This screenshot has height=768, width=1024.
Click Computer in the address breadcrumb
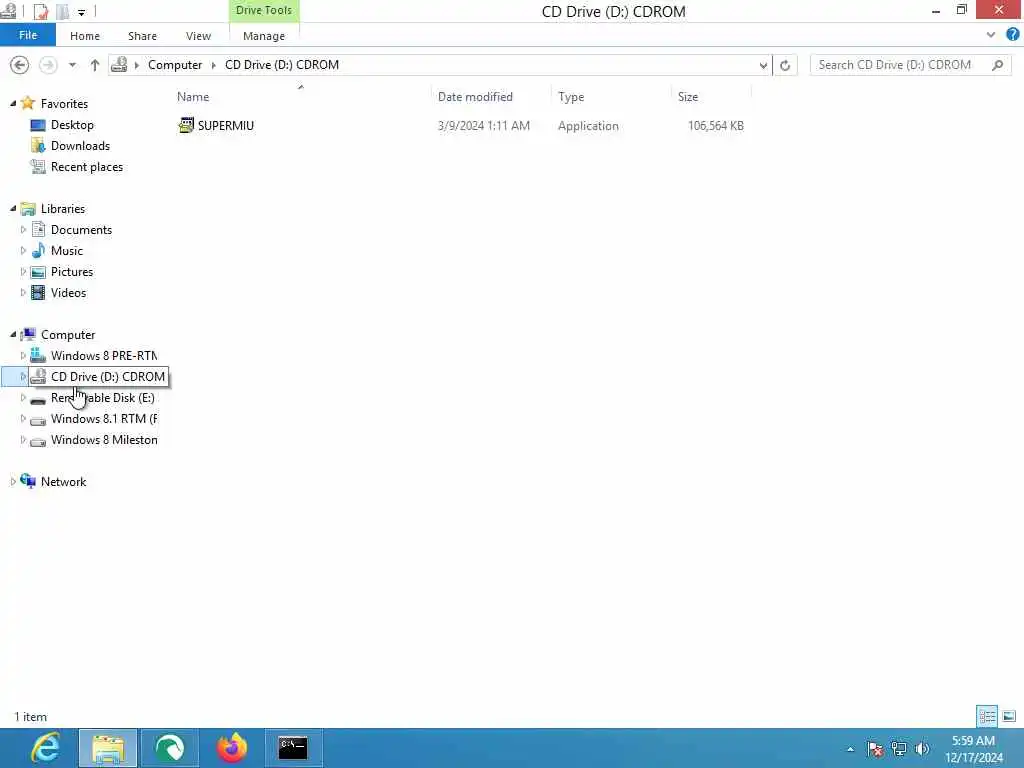click(175, 65)
